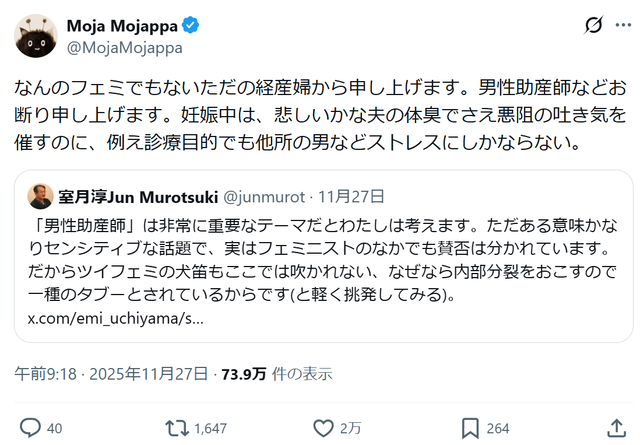
Task: Like the post with heart icon
Action: pyautogui.click(x=323, y=428)
